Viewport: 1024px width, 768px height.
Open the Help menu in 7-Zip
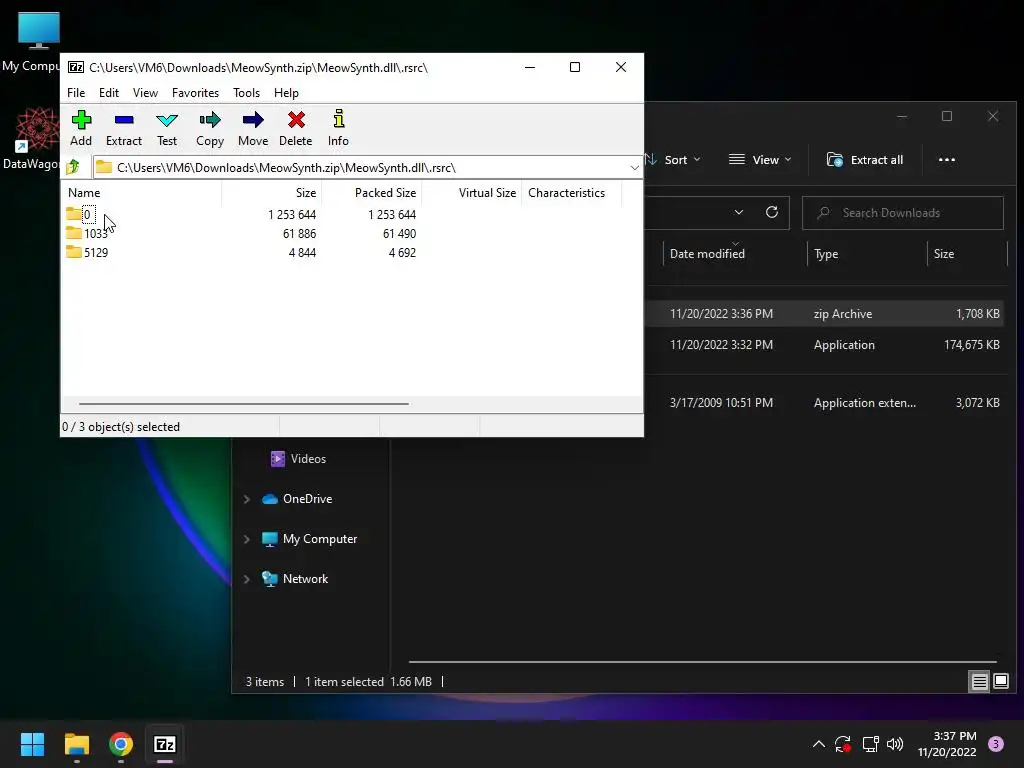pyautogui.click(x=286, y=93)
